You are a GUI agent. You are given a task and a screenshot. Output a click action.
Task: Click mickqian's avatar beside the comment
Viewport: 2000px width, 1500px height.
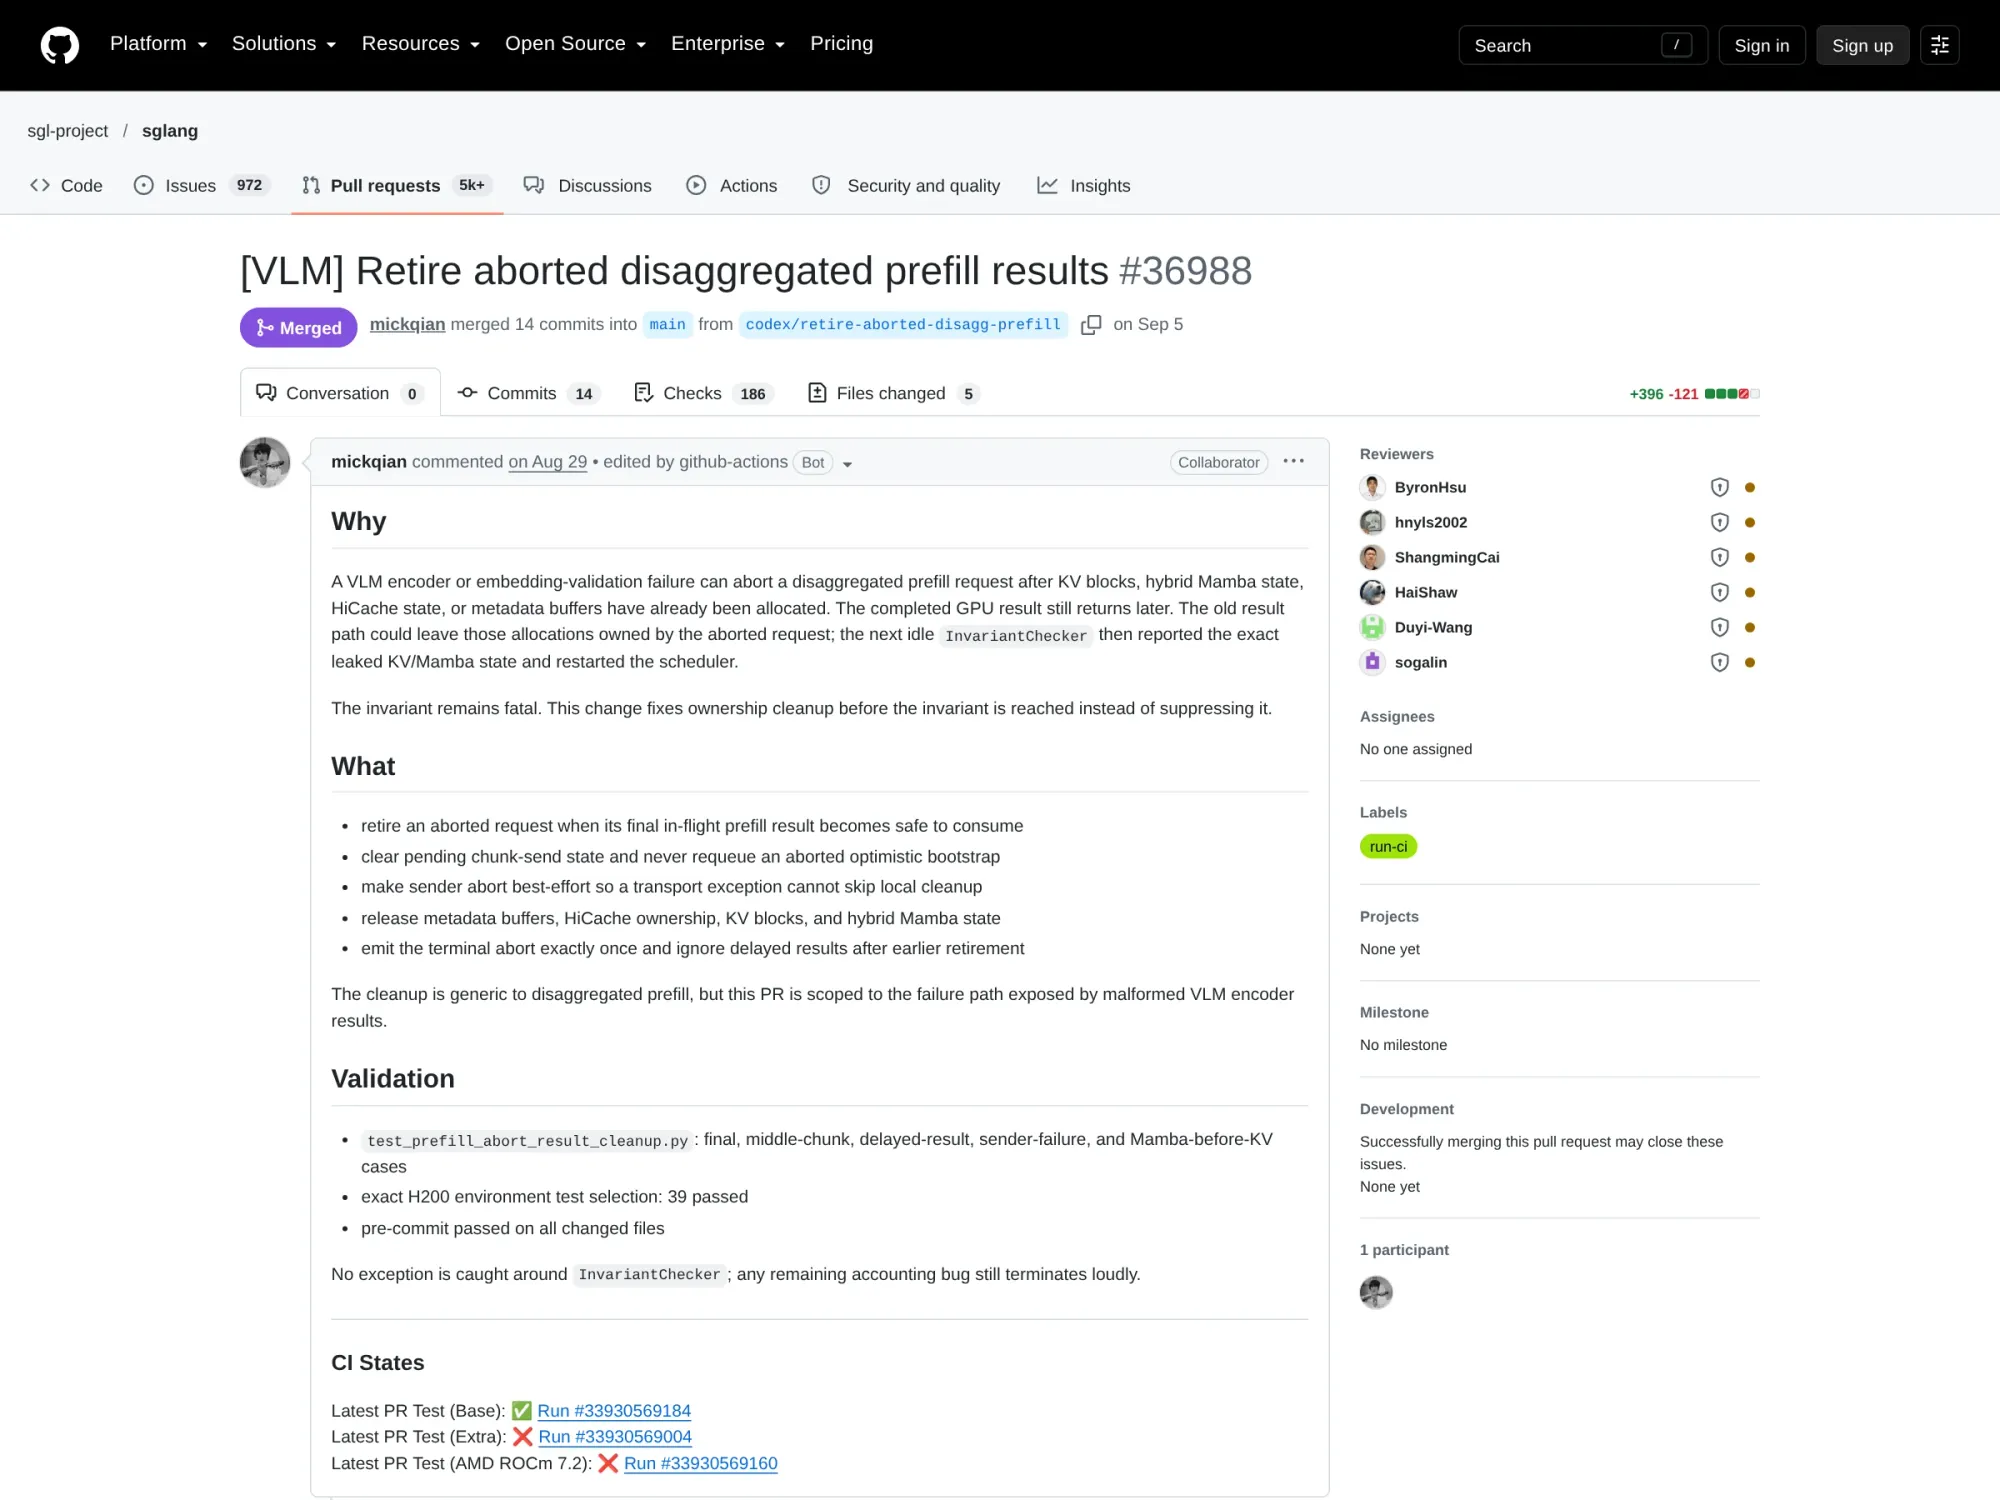pyautogui.click(x=265, y=462)
